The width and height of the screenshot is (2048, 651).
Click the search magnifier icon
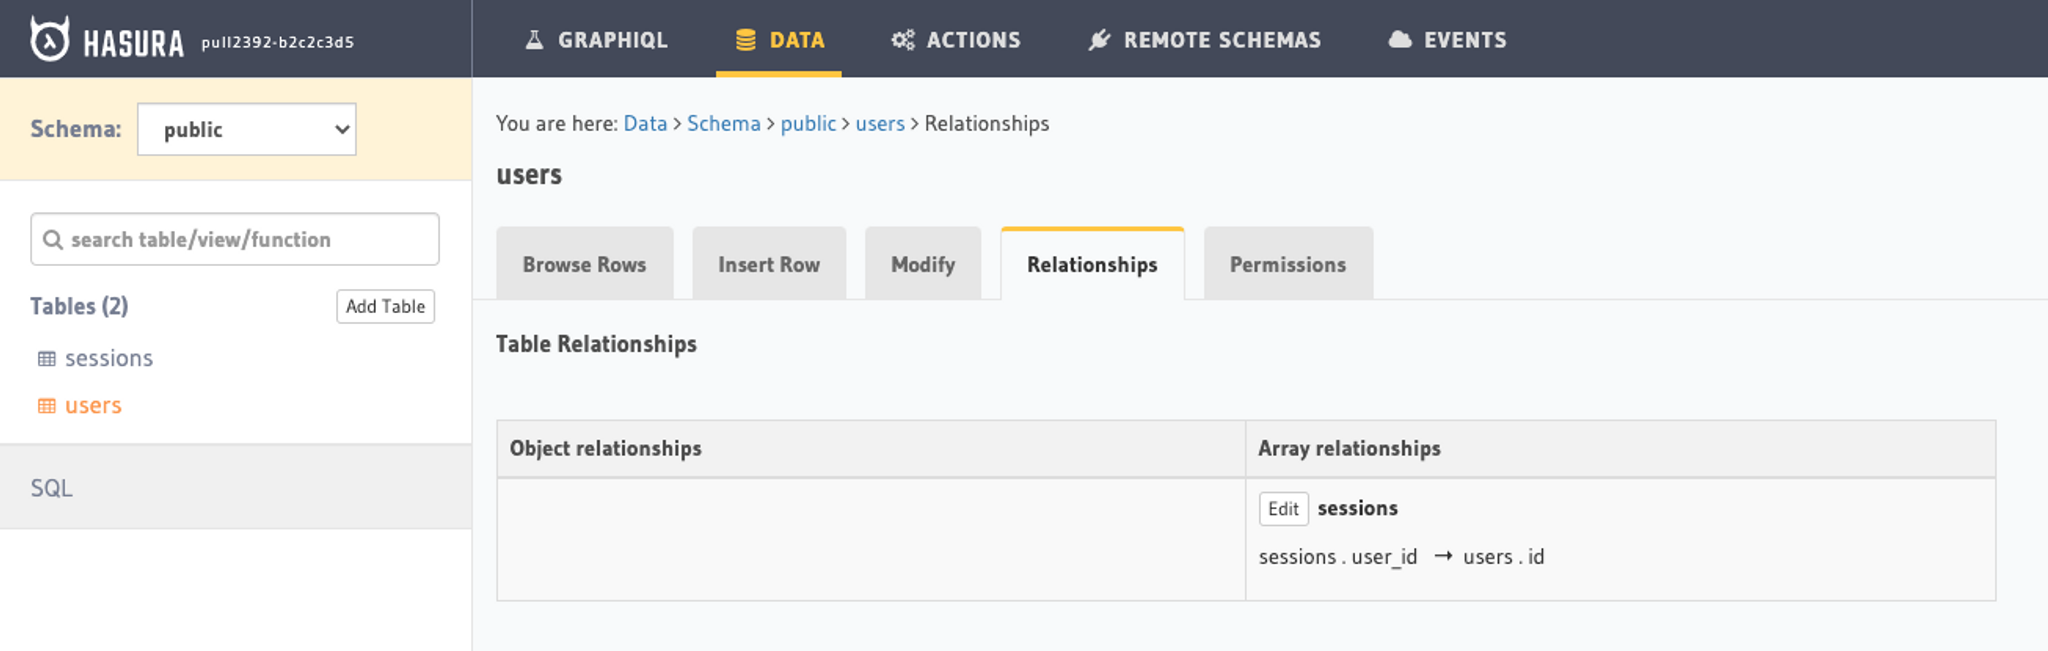tap(53, 240)
